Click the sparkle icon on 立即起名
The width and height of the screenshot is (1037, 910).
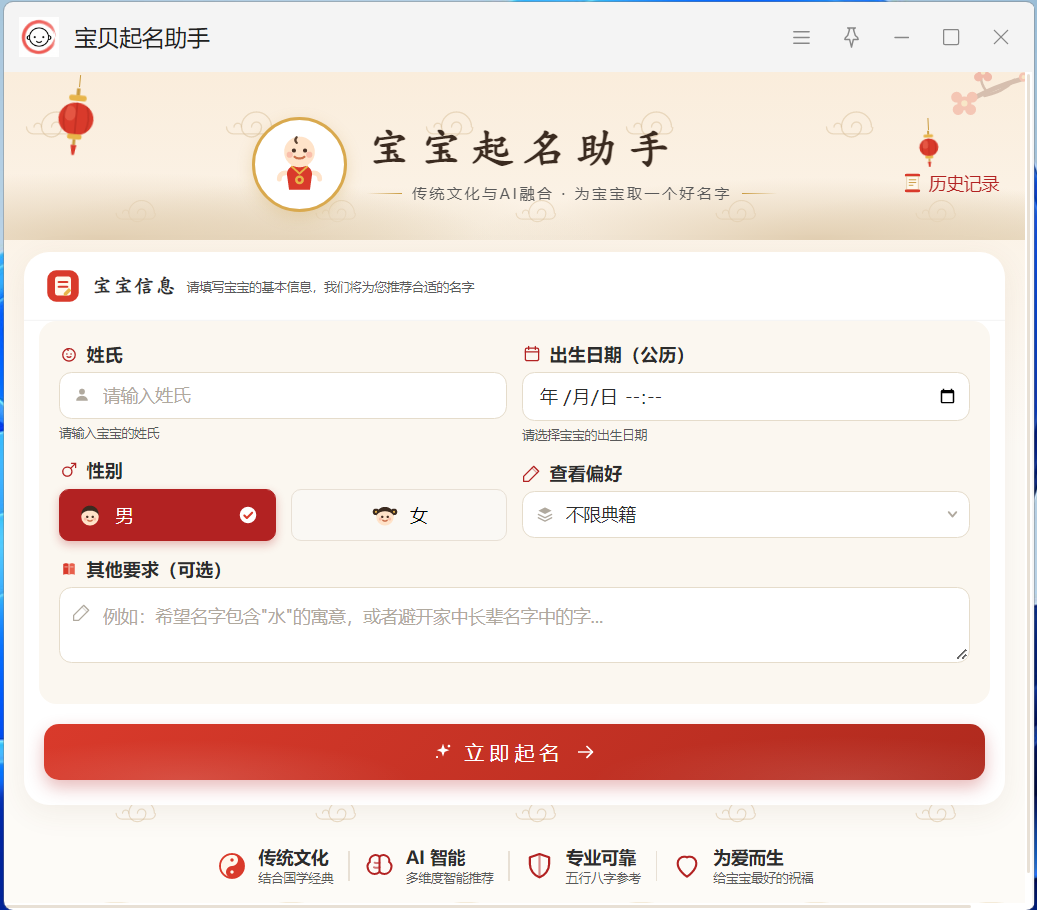[x=442, y=751]
